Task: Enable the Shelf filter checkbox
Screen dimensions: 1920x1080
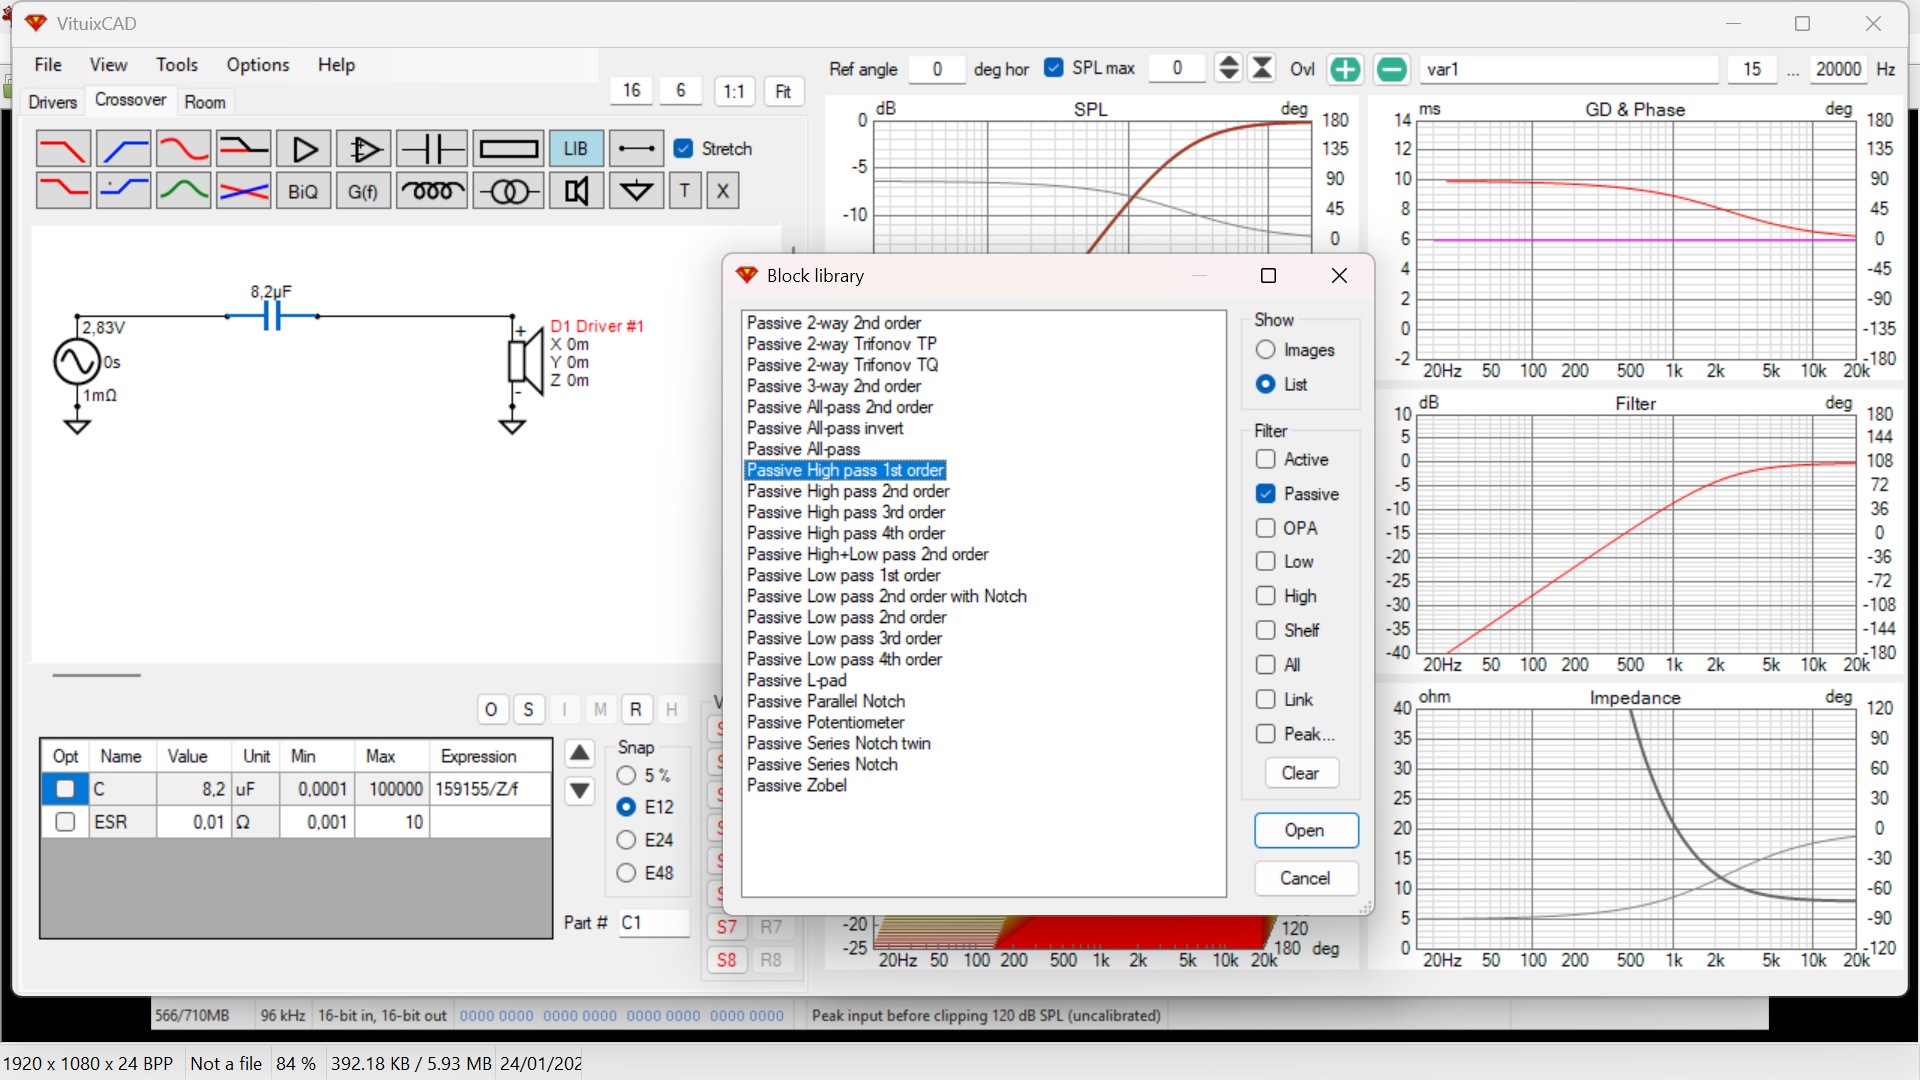Action: (1266, 630)
